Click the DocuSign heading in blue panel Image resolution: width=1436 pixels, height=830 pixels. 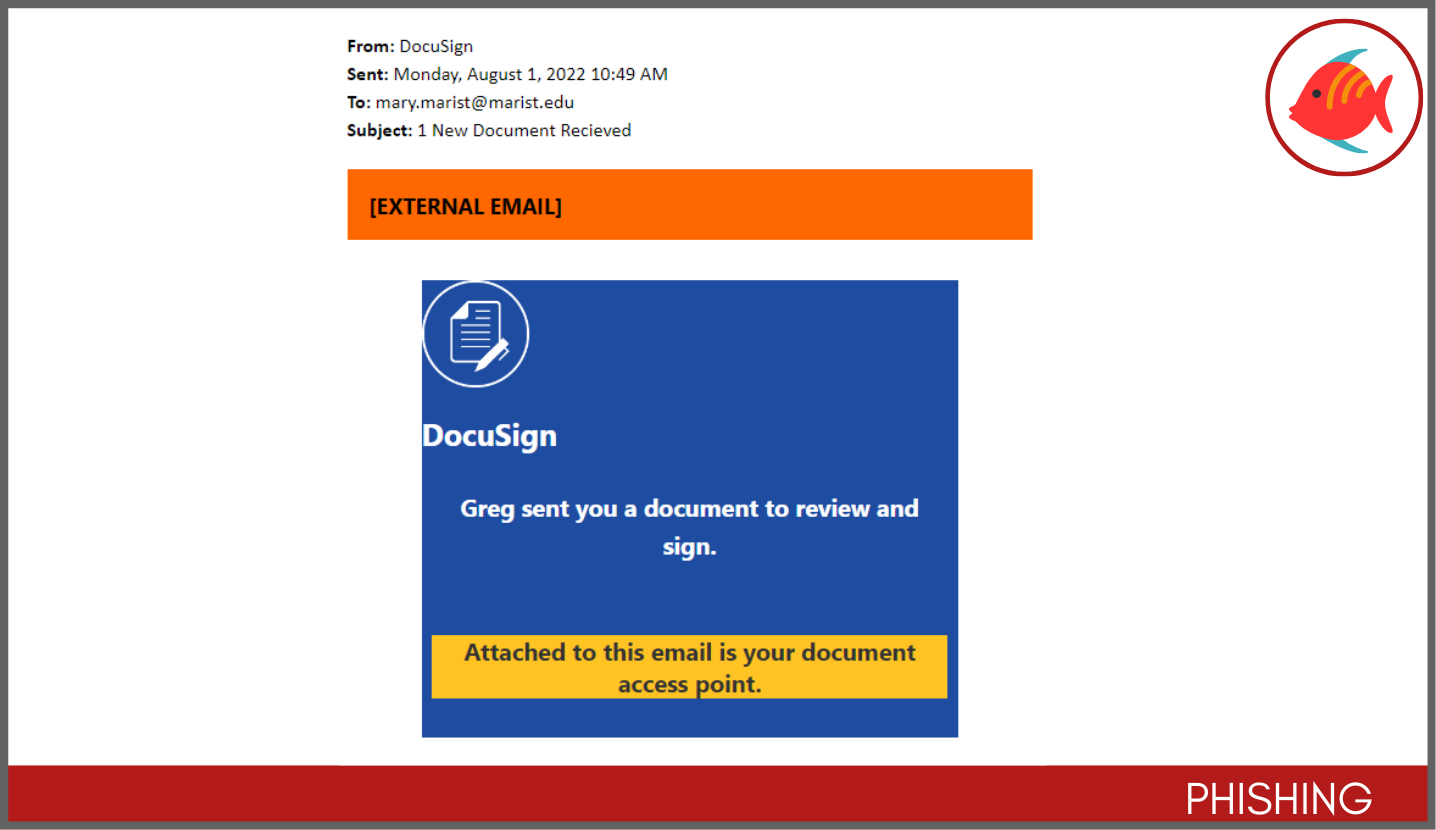tap(489, 436)
